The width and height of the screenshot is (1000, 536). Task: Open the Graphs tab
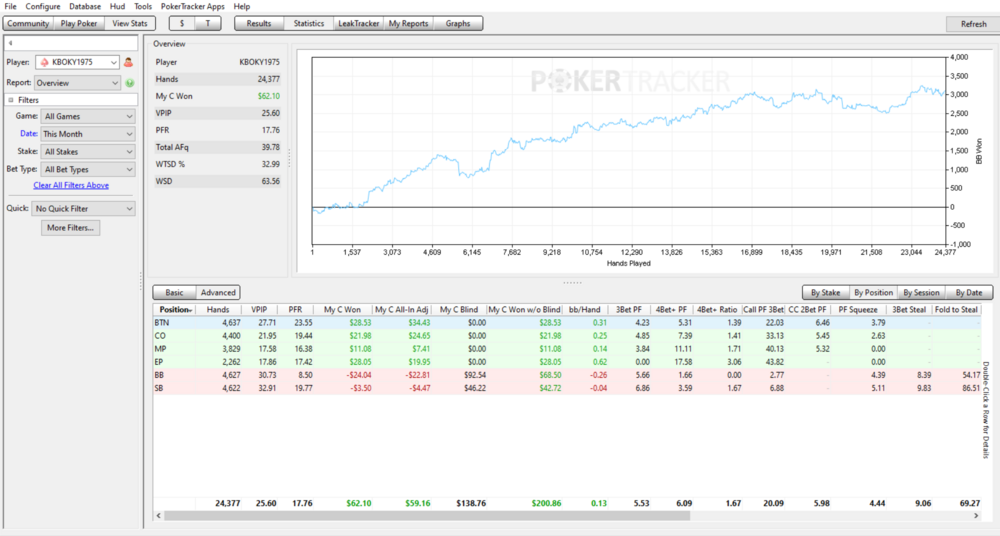(458, 23)
